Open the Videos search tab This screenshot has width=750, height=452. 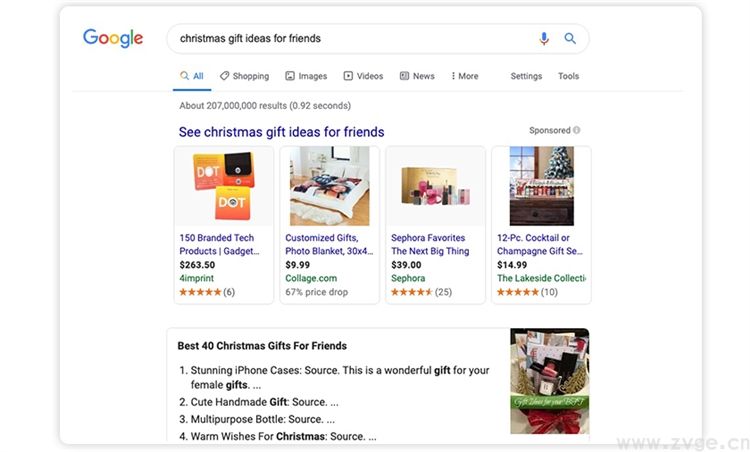pyautogui.click(x=363, y=76)
